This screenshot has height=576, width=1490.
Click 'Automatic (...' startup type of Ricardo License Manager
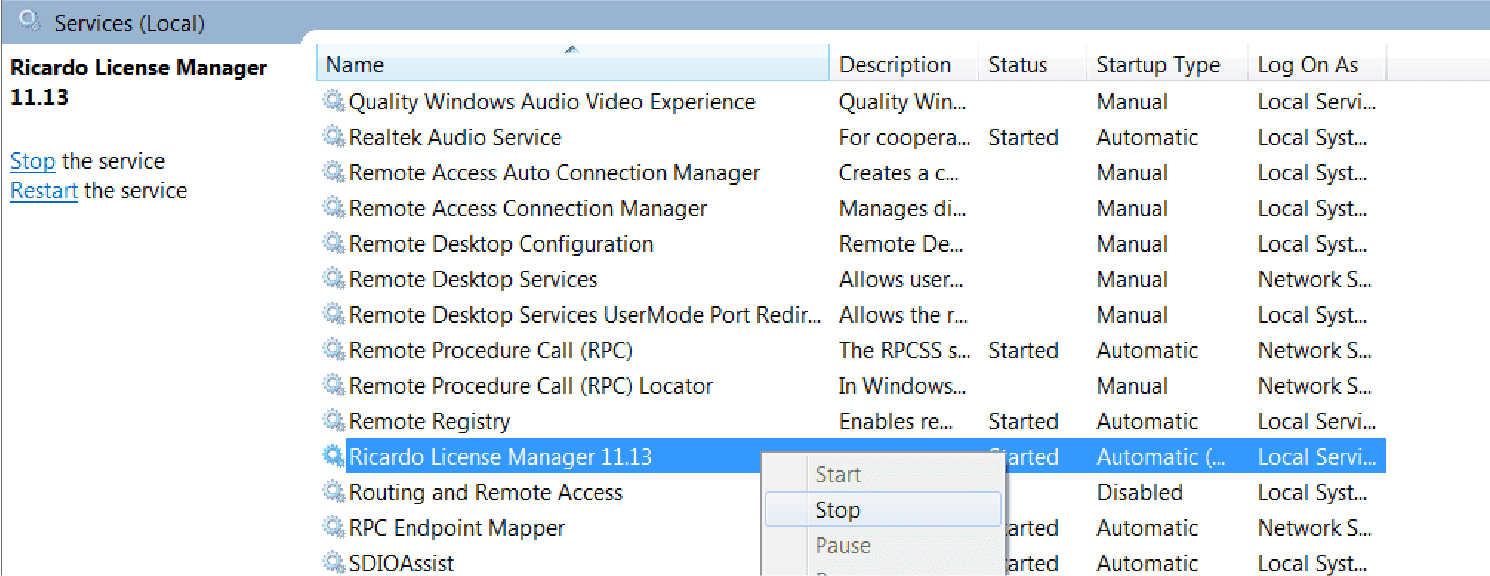tap(1161, 457)
